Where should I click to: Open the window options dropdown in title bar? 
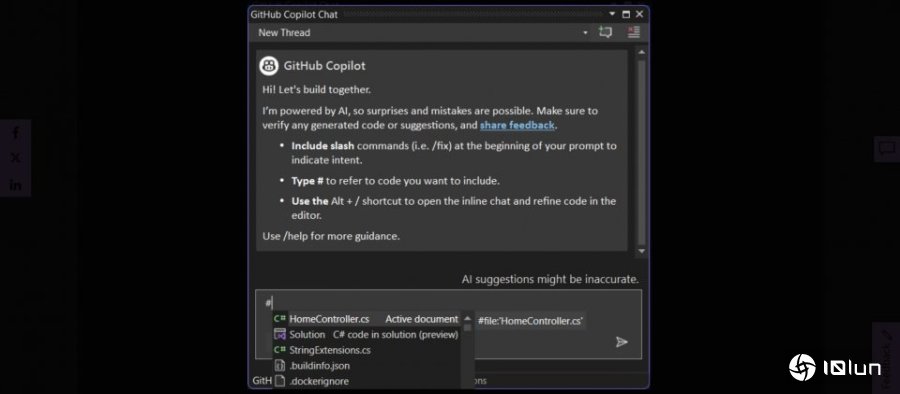click(612, 14)
